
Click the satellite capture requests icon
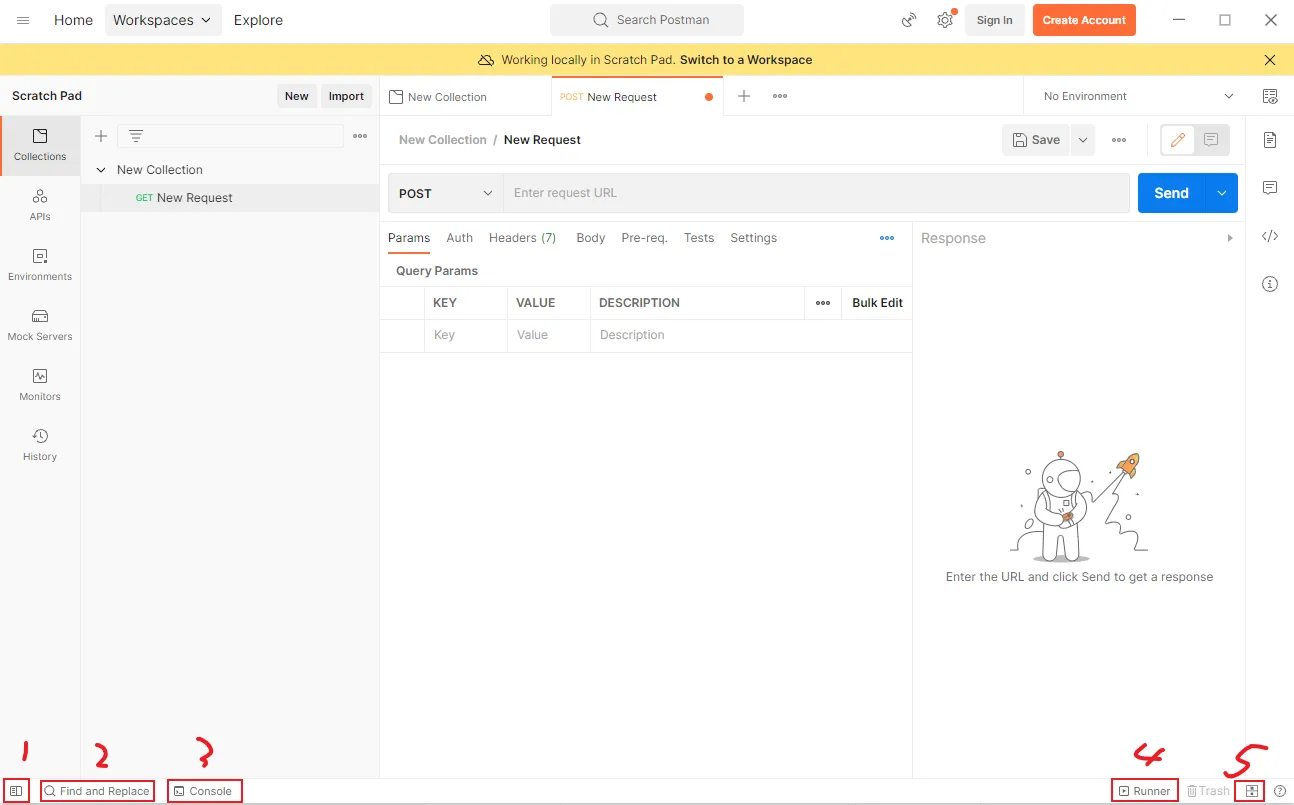(909, 20)
